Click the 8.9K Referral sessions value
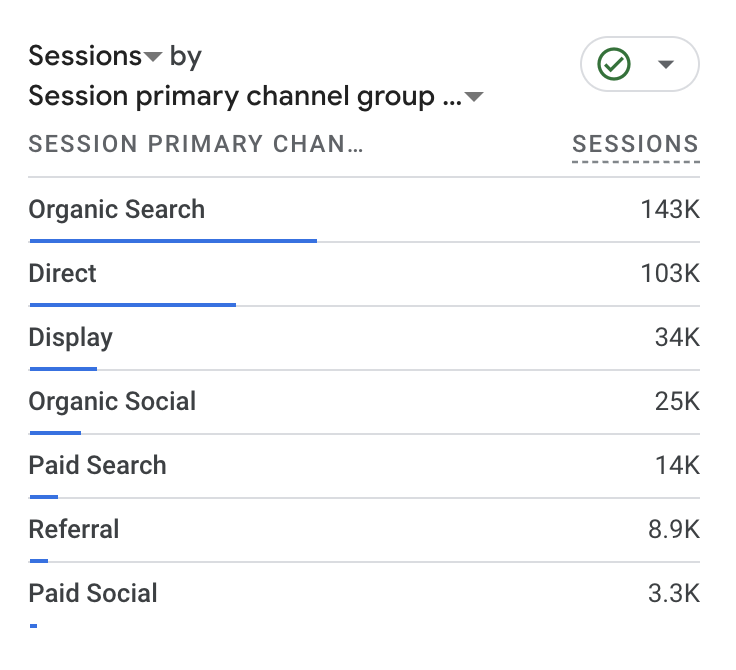 point(674,530)
